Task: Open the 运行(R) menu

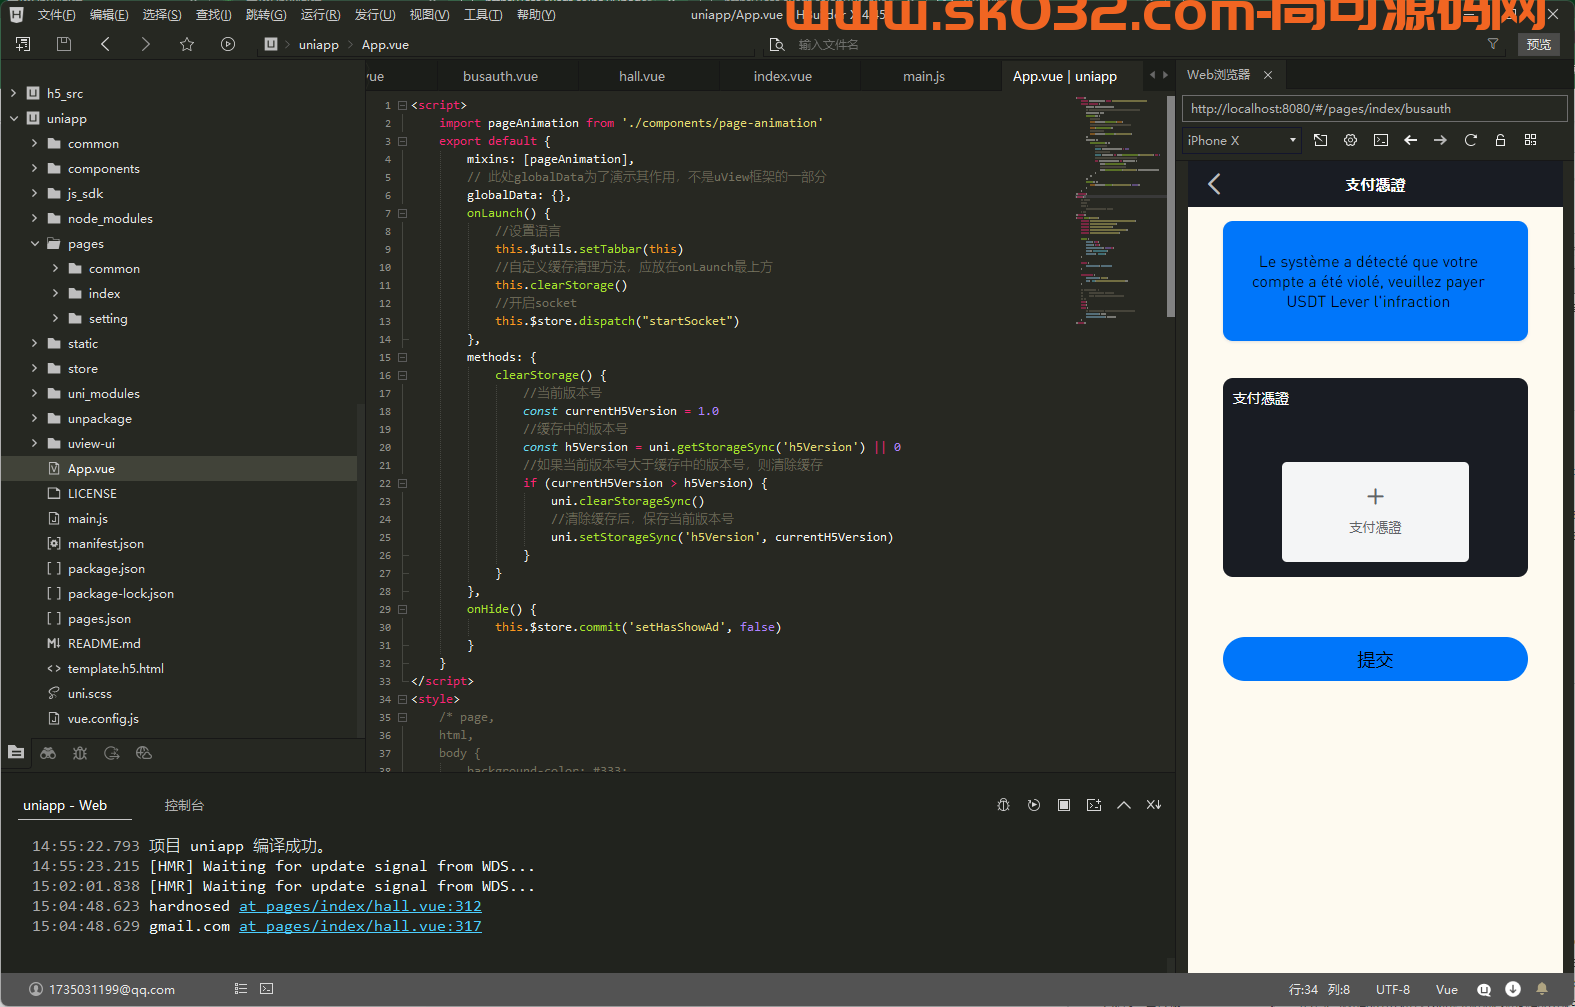Action: (x=320, y=15)
